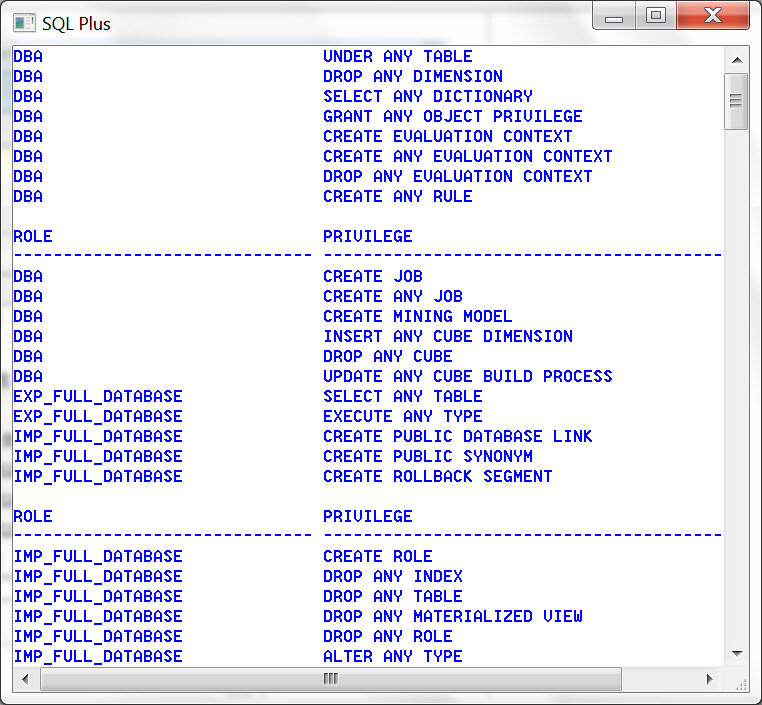
Task: Close the SQL Plus window
Action: click(713, 17)
